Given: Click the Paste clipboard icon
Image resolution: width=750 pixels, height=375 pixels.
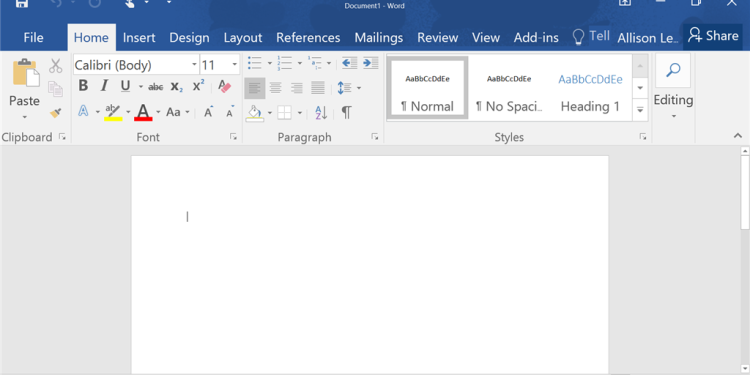Looking at the screenshot, I should (x=26, y=73).
